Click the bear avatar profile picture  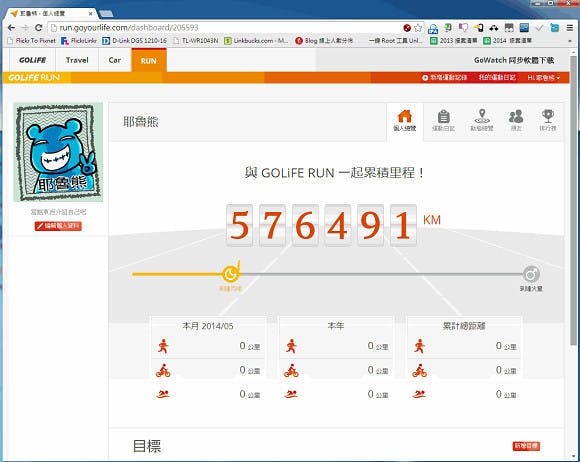[58, 152]
